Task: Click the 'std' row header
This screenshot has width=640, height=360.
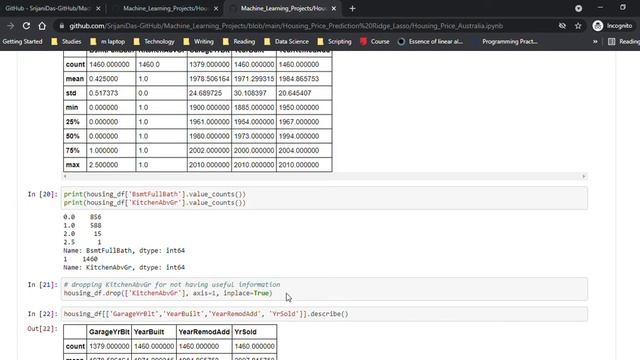Action: (x=75, y=93)
